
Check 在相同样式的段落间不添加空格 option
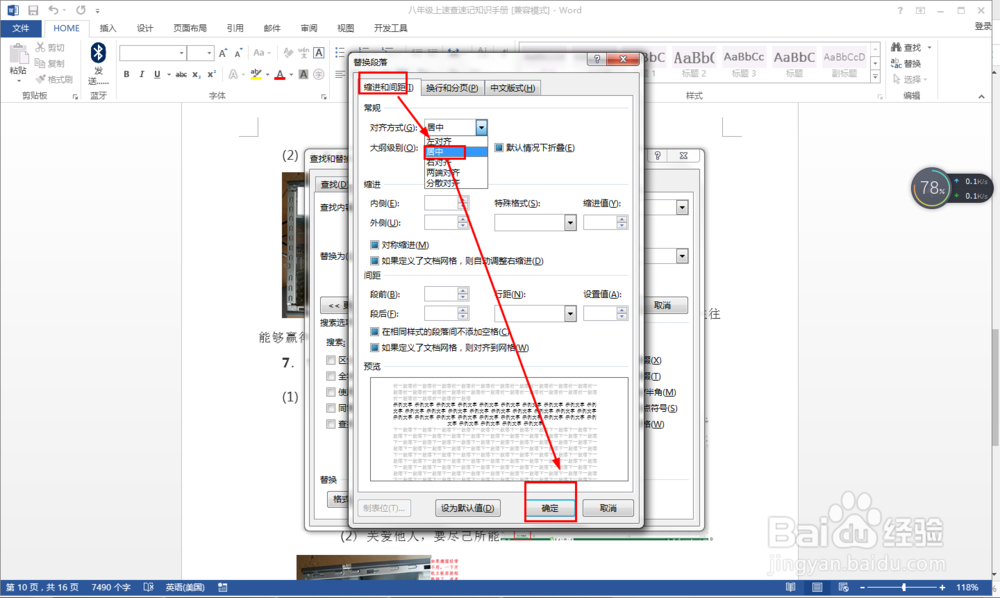[x=374, y=332]
